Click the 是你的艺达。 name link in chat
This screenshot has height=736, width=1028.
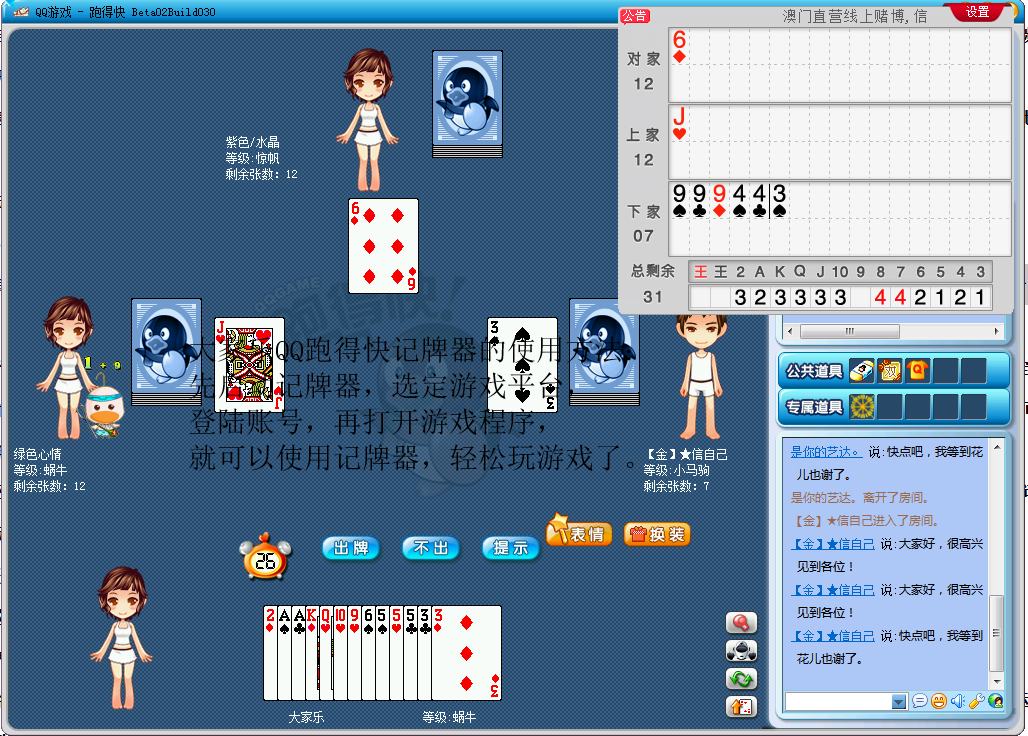coord(826,452)
